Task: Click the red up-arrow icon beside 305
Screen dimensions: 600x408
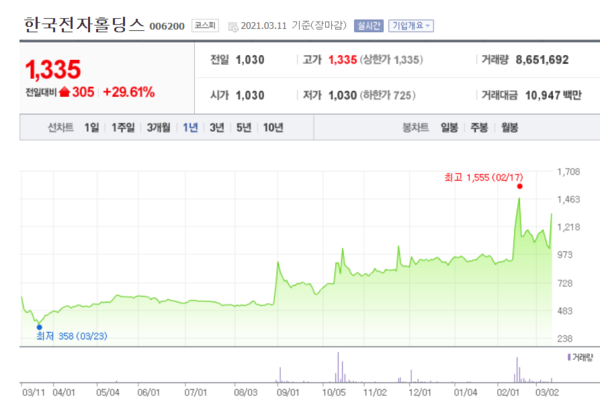Action: (65, 92)
